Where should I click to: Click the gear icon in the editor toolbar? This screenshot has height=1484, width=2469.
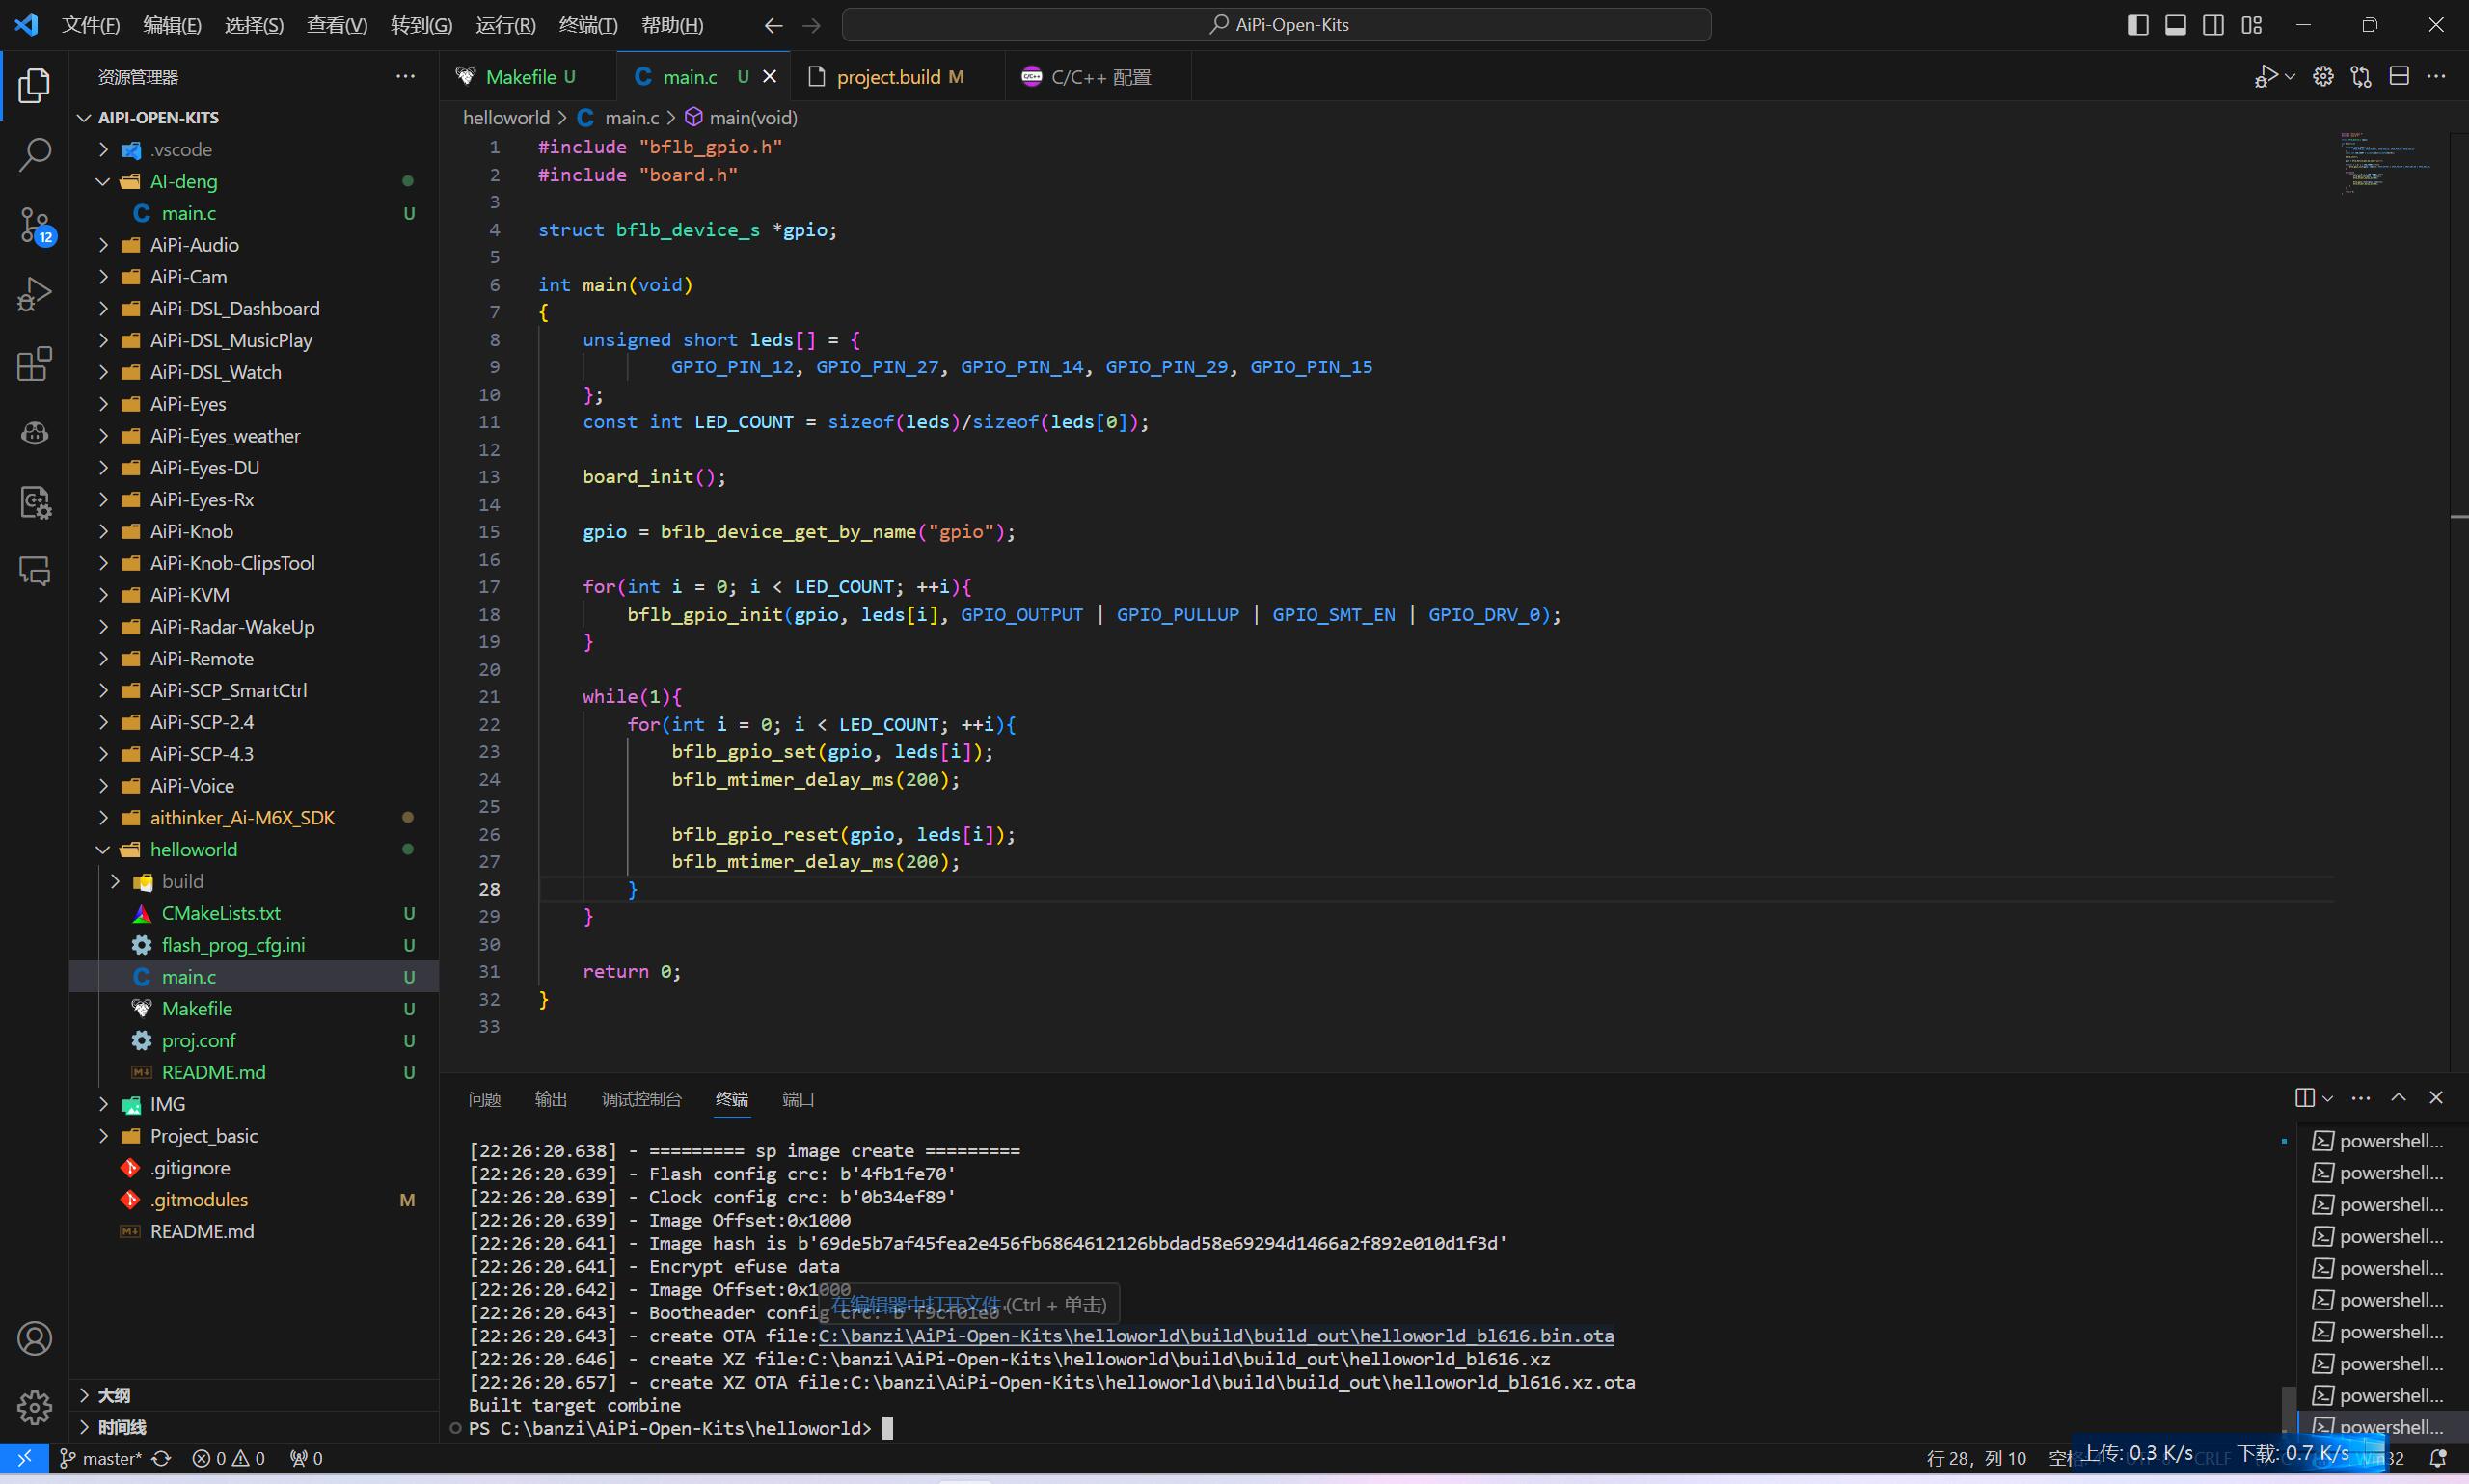tap(2323, 76)
